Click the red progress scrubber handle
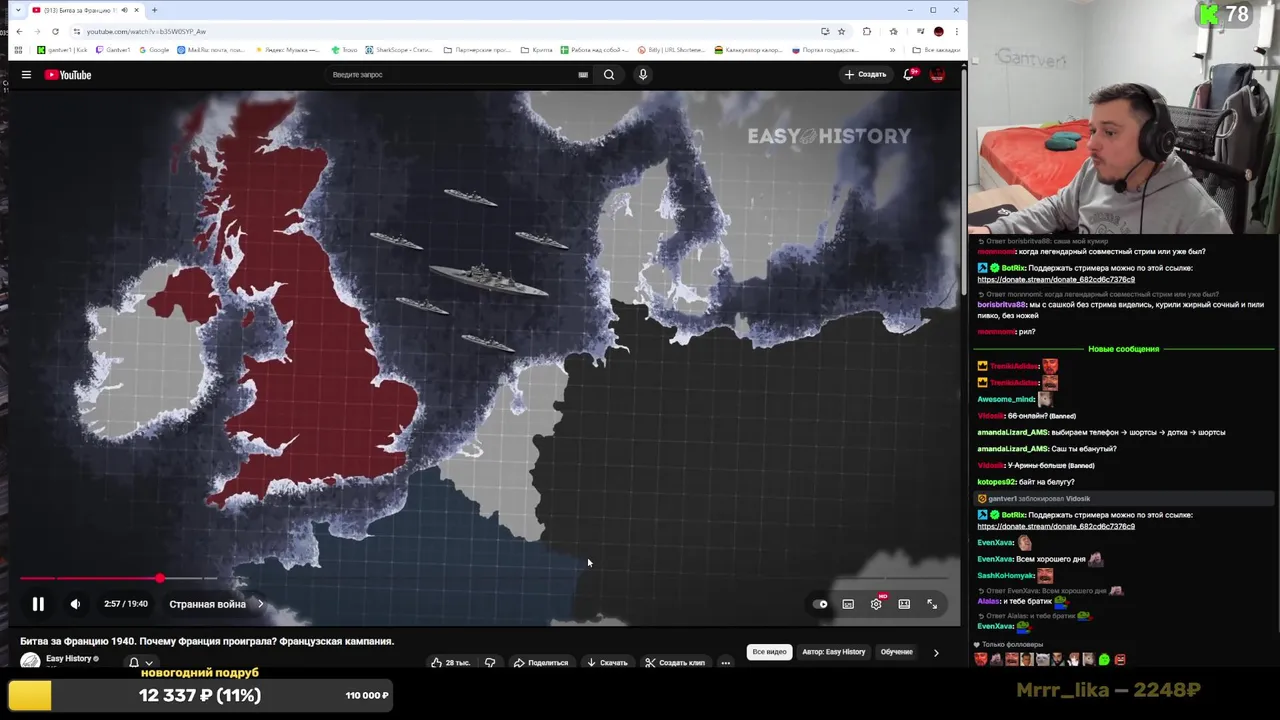This screenshot has width=1280, height=720. (x=160, y=579)
